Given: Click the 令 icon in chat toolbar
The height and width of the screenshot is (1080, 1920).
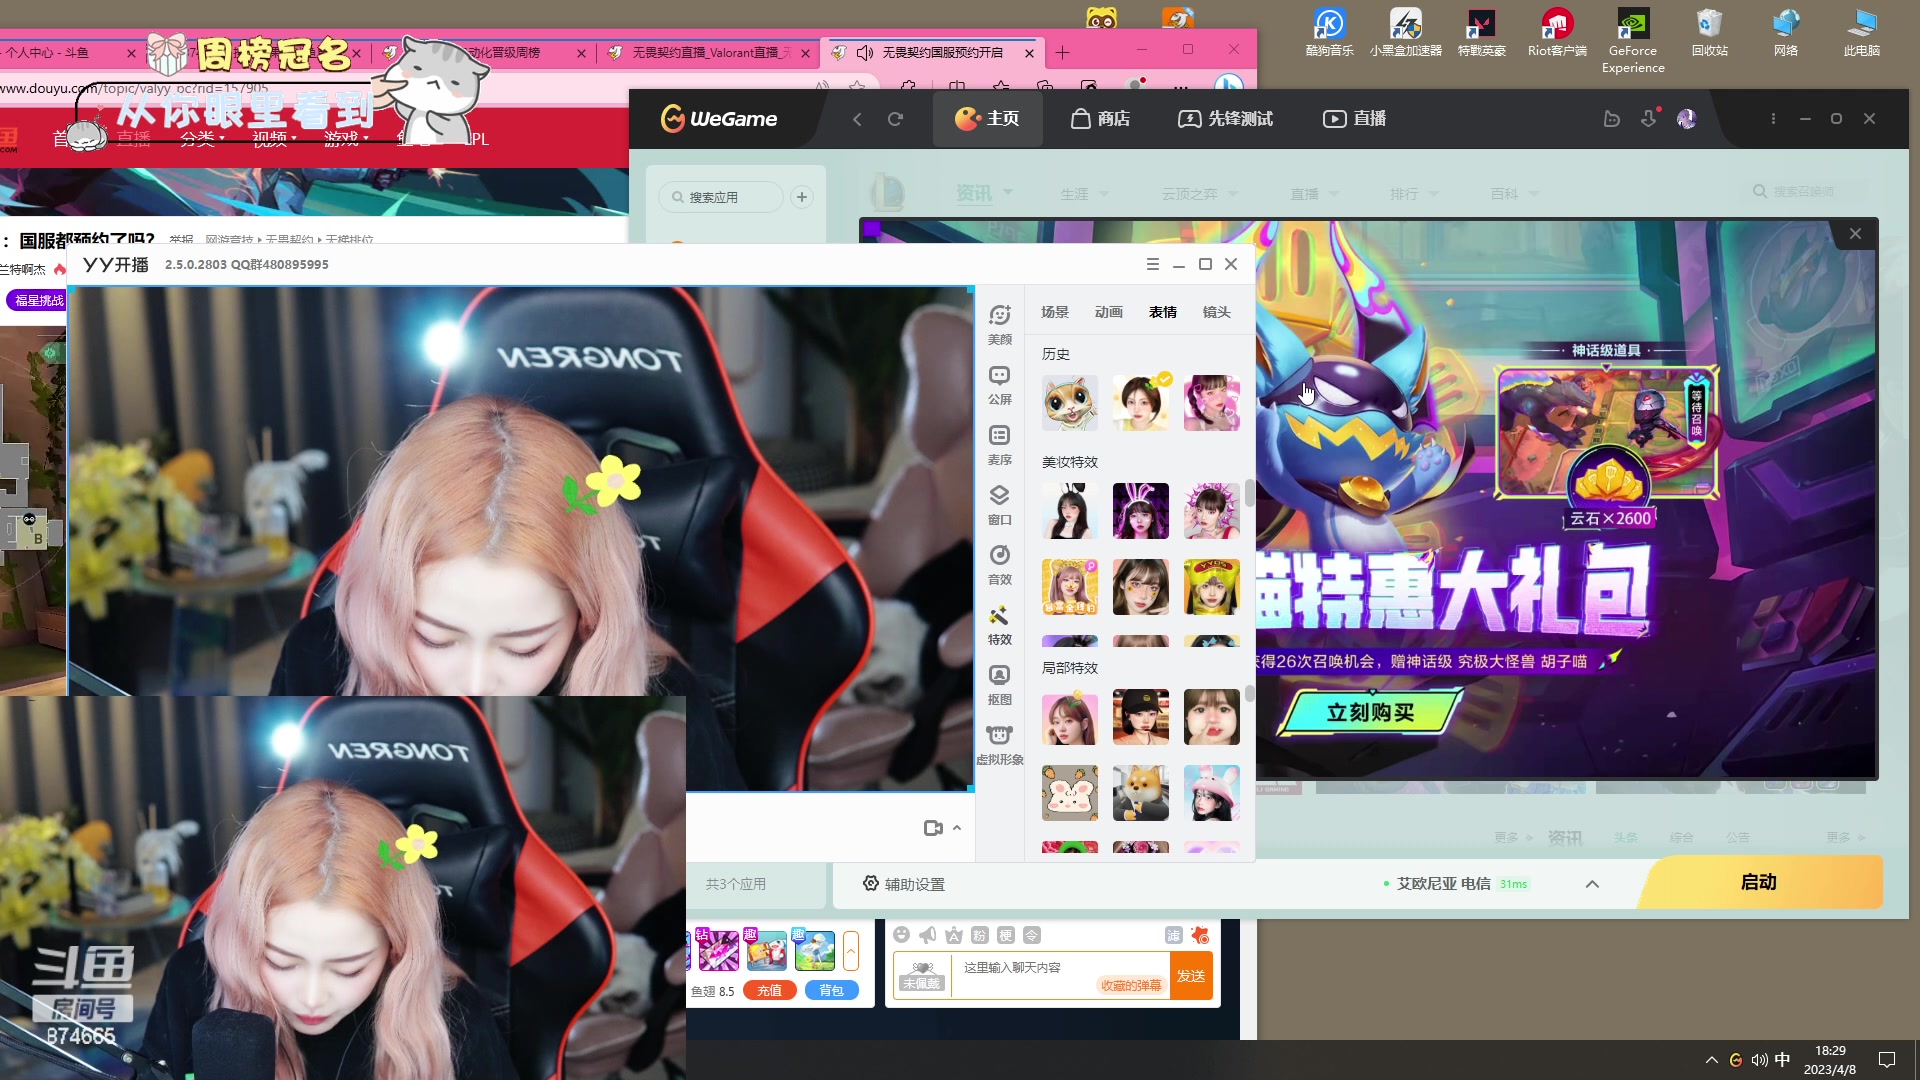Looking at the screenshot, I should point(1032,935).
